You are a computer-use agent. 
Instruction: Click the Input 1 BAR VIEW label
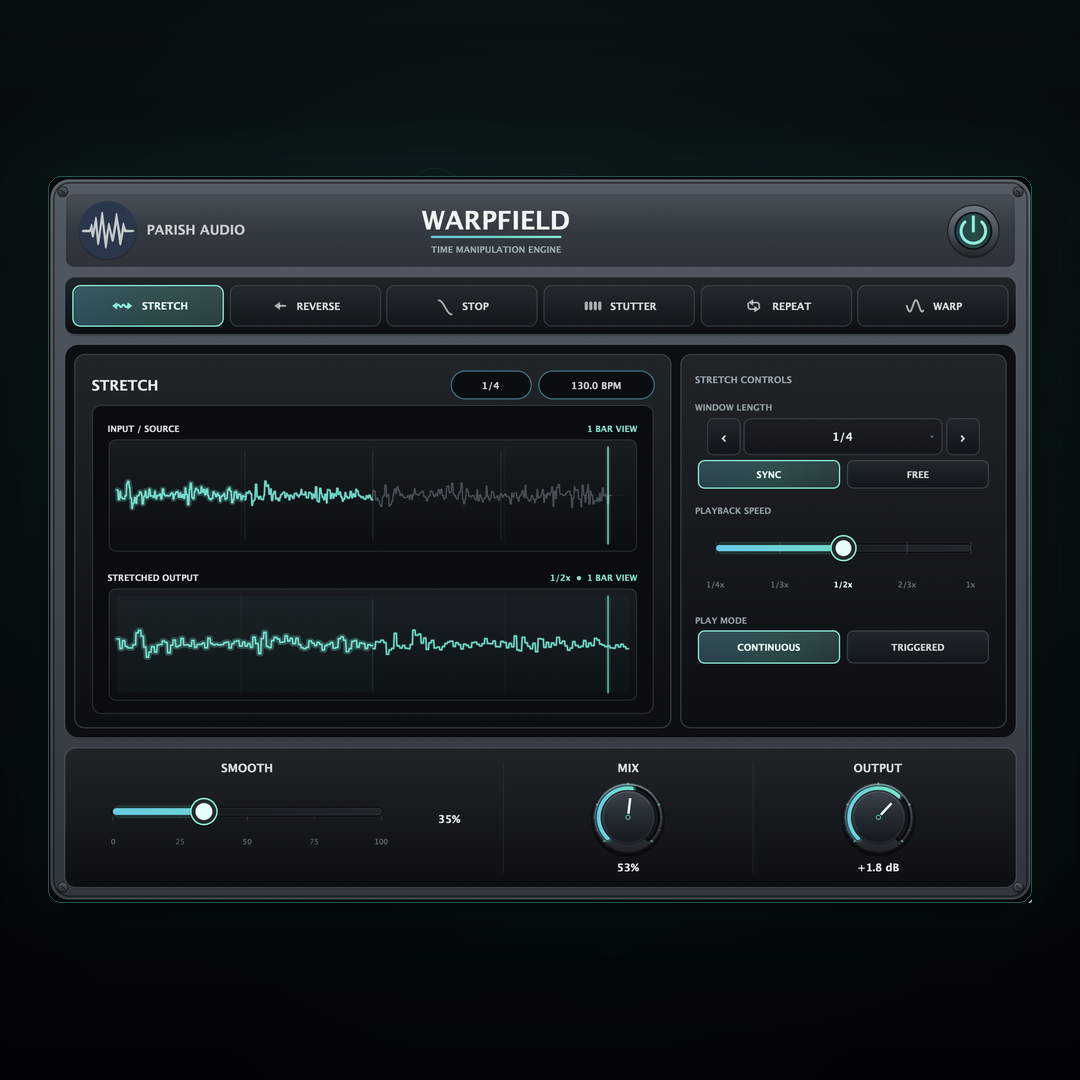(x=612, y=429)
